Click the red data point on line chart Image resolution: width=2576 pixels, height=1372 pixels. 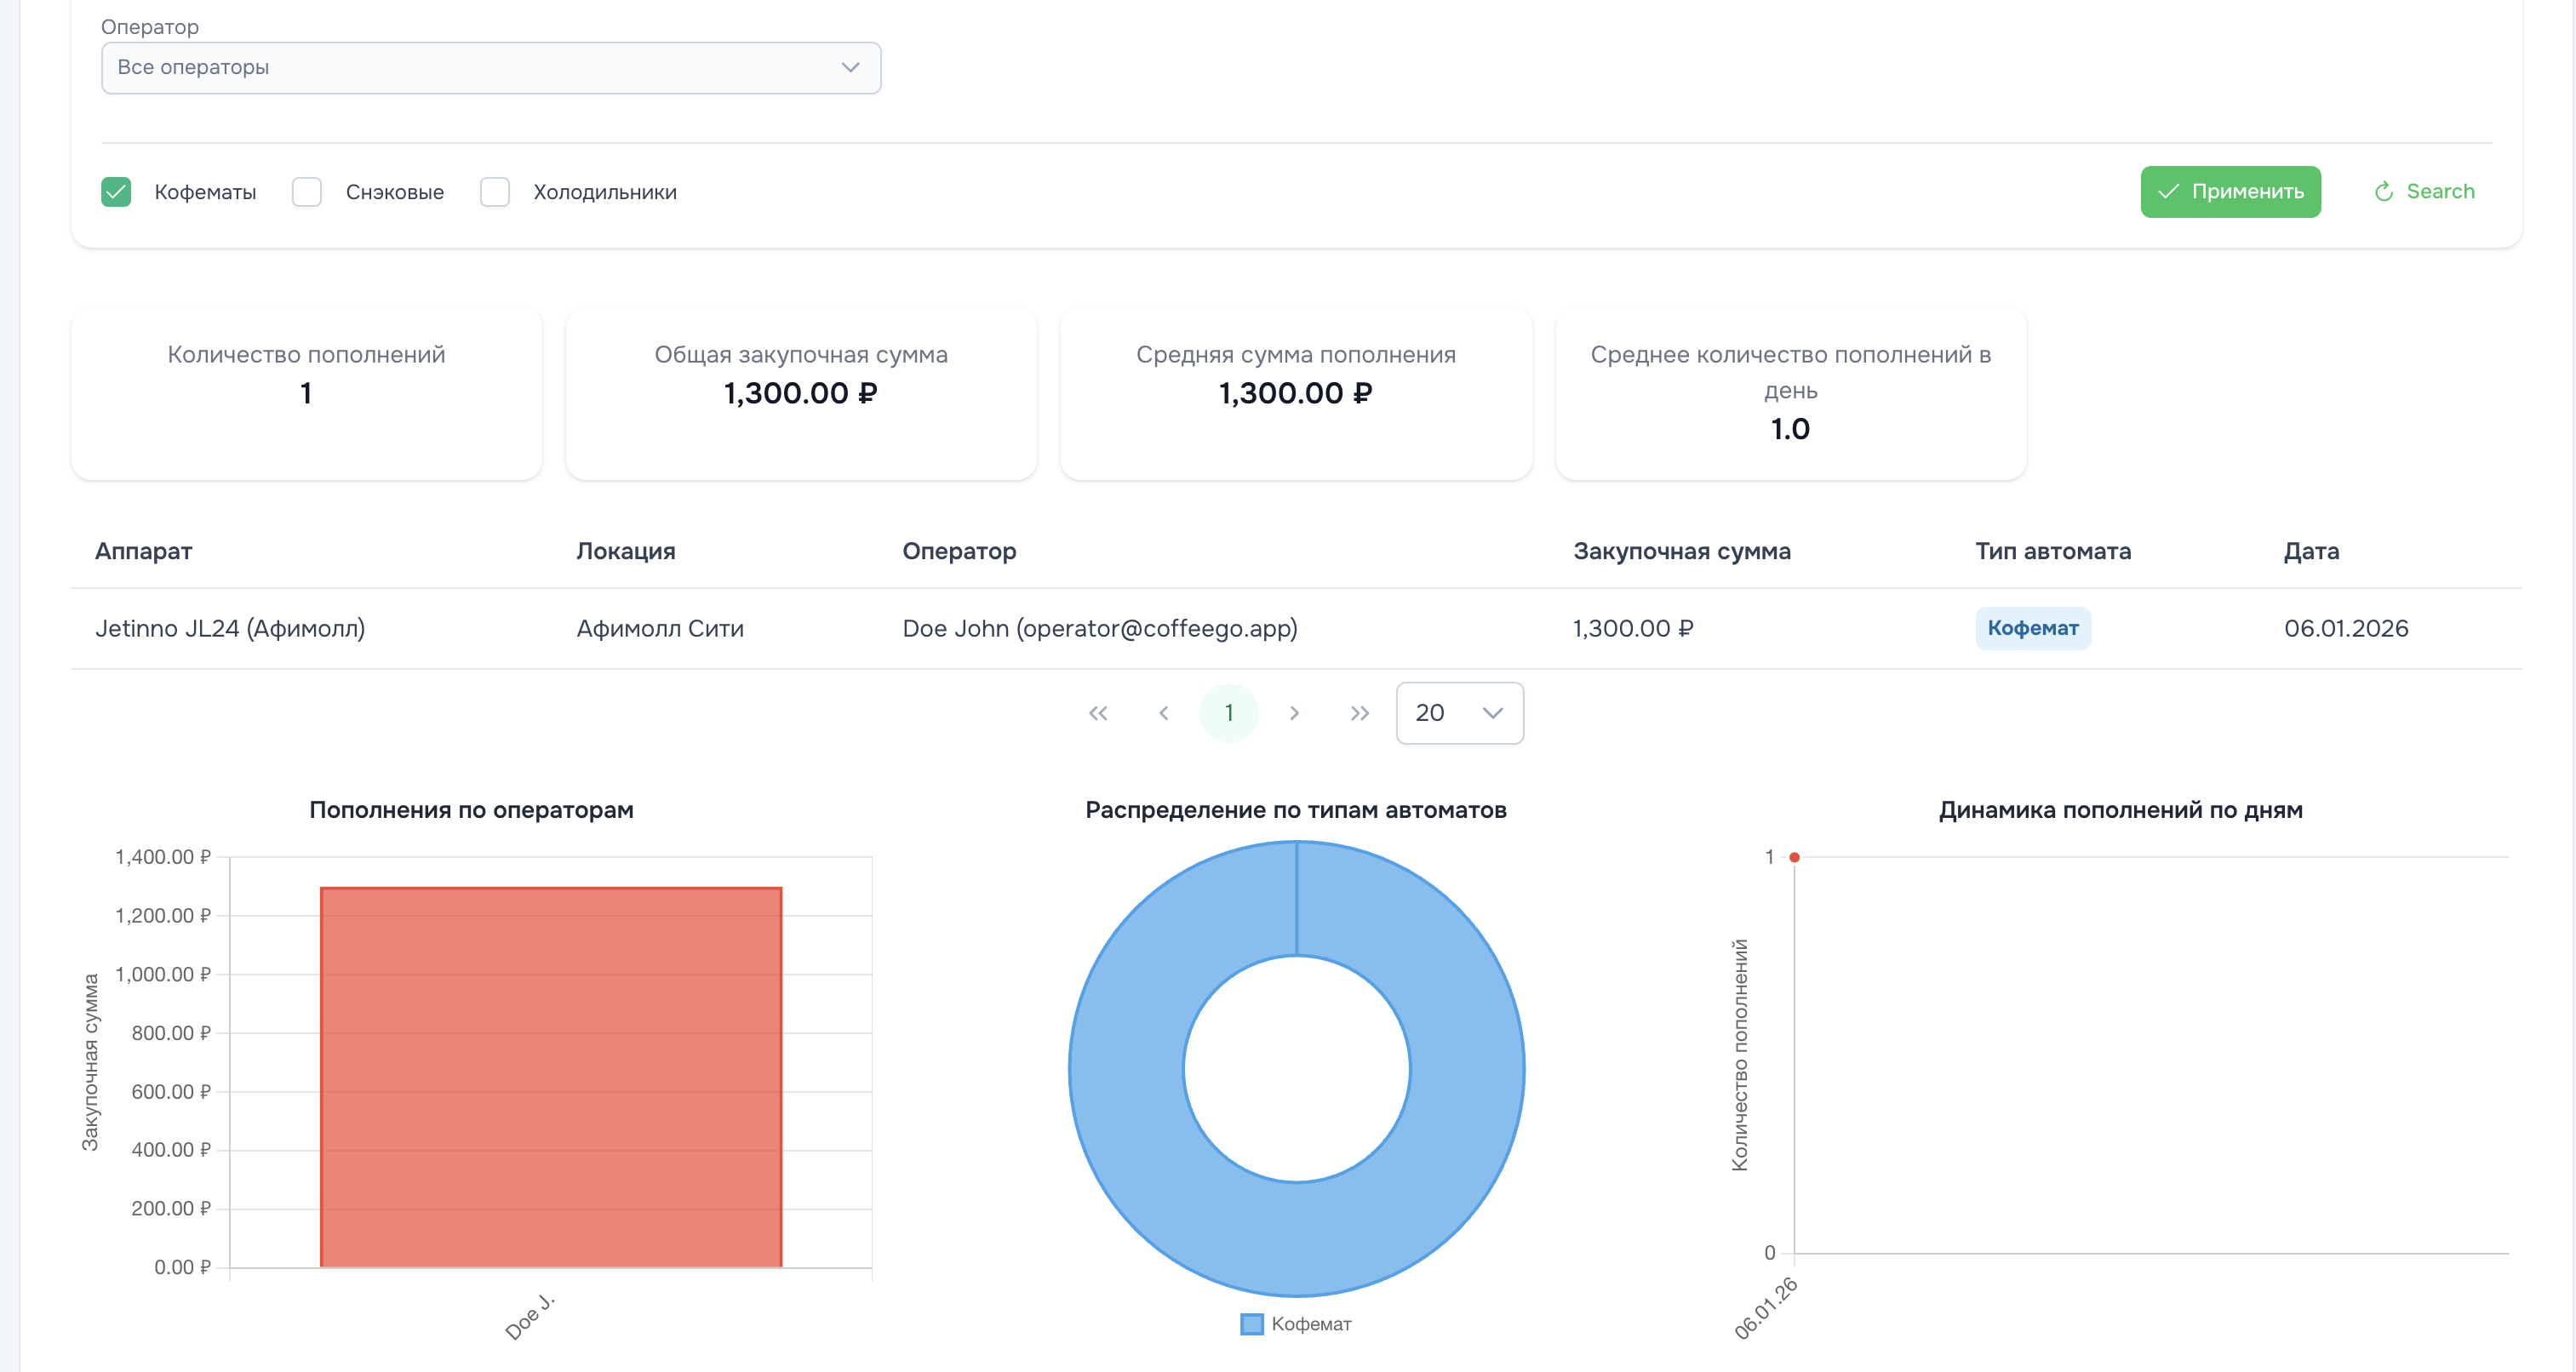click(1795, 857)
